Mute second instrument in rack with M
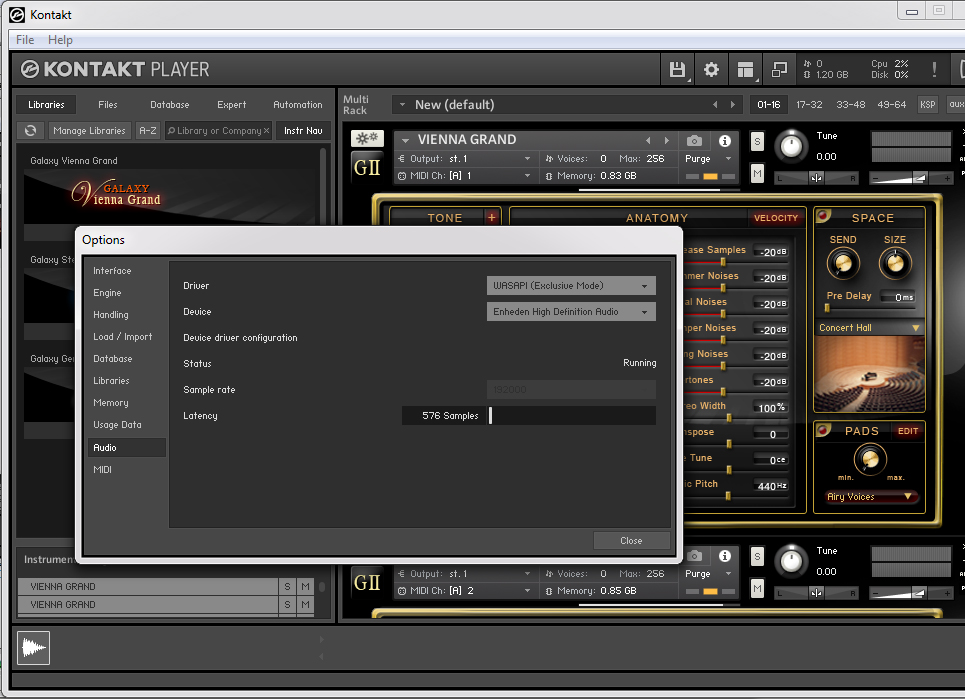The width and height of the screenshot is (965, 699). point(758,588)
